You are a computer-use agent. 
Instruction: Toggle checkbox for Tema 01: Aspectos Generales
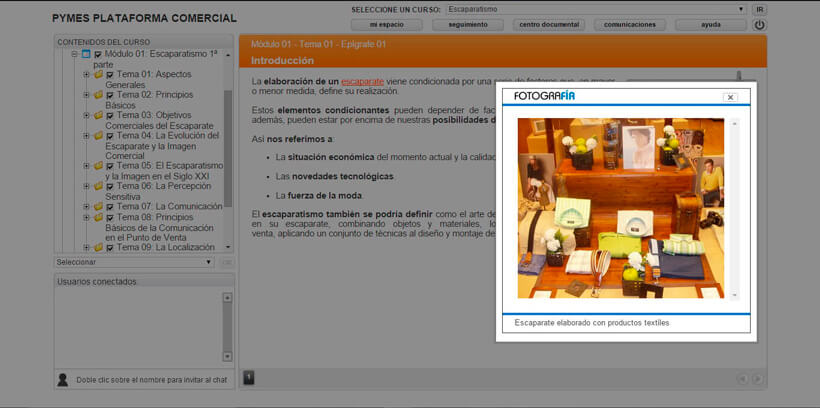click(110, 75)
